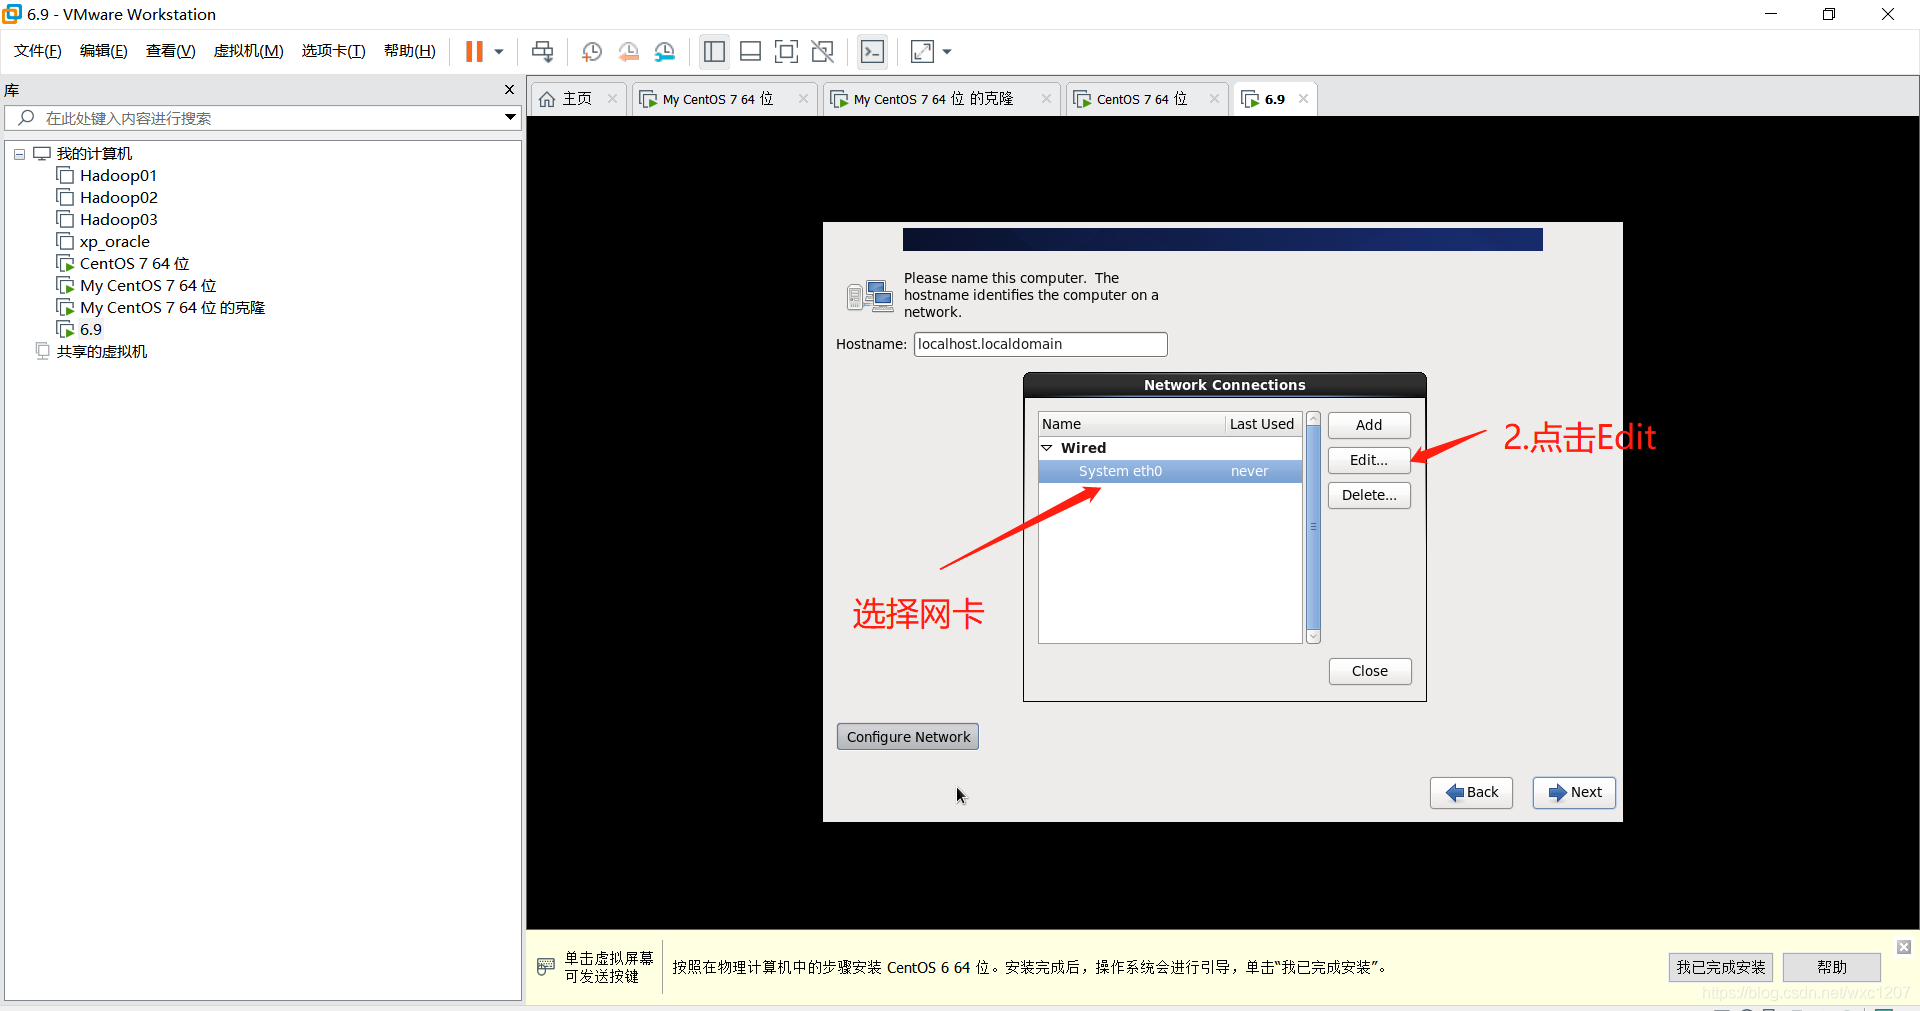Close the 6.9 tab
This screenshot has height=1011, width=1920.
click(x=1303, y=99)
